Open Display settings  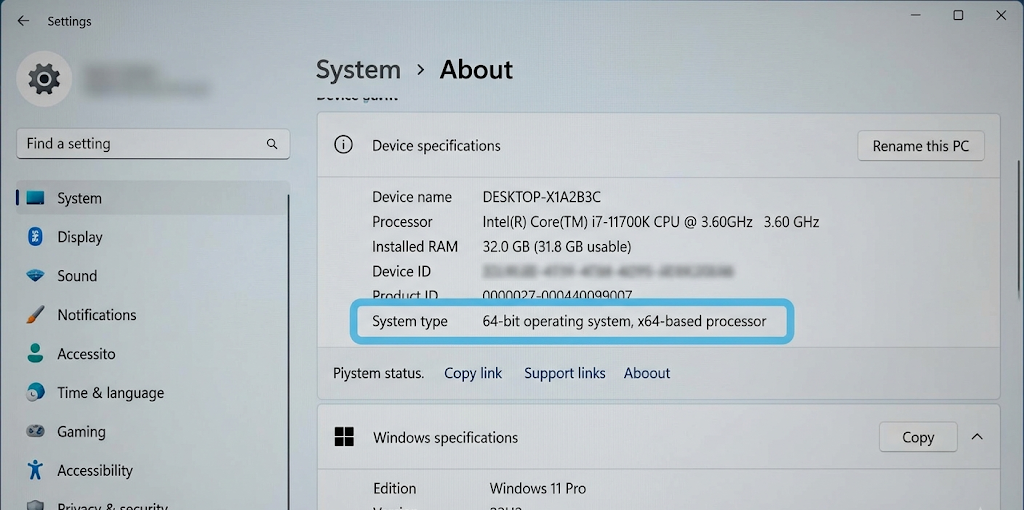(152, 237)
